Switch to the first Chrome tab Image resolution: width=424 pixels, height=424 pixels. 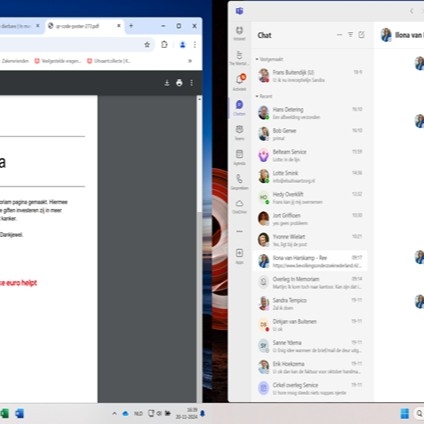coord(21,26)
